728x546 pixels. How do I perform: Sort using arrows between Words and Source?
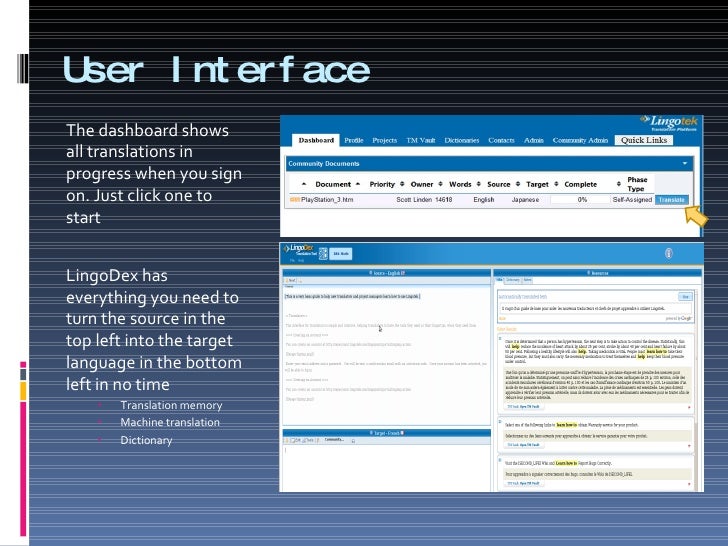point(479,184)
